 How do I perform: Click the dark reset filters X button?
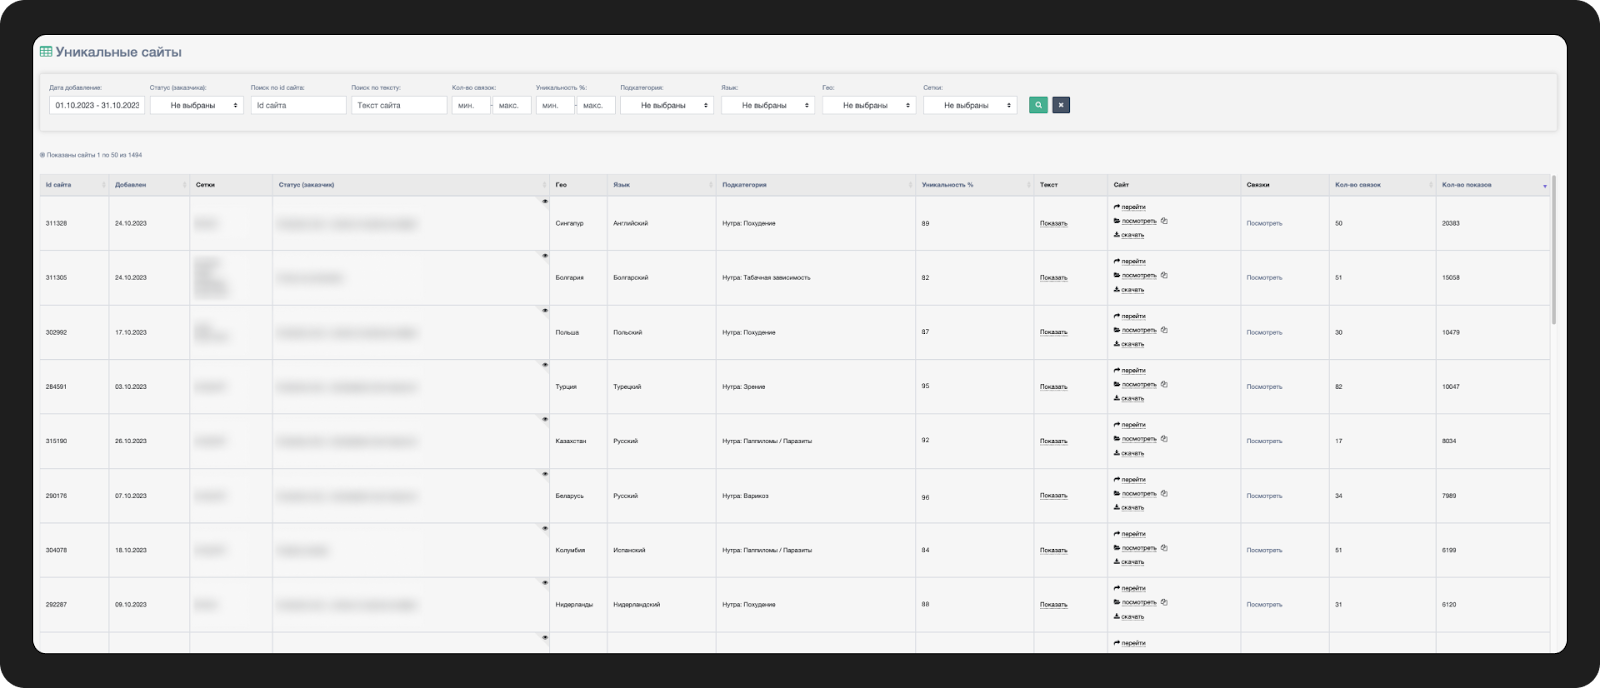[x=1061, y=105]
